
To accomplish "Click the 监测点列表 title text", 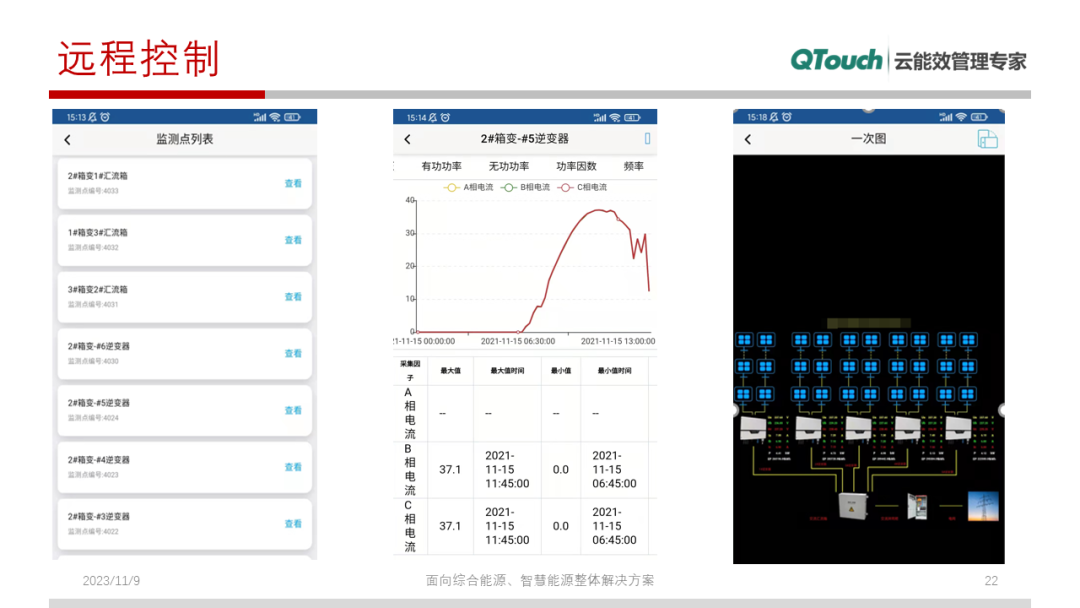I will (185, 139).
